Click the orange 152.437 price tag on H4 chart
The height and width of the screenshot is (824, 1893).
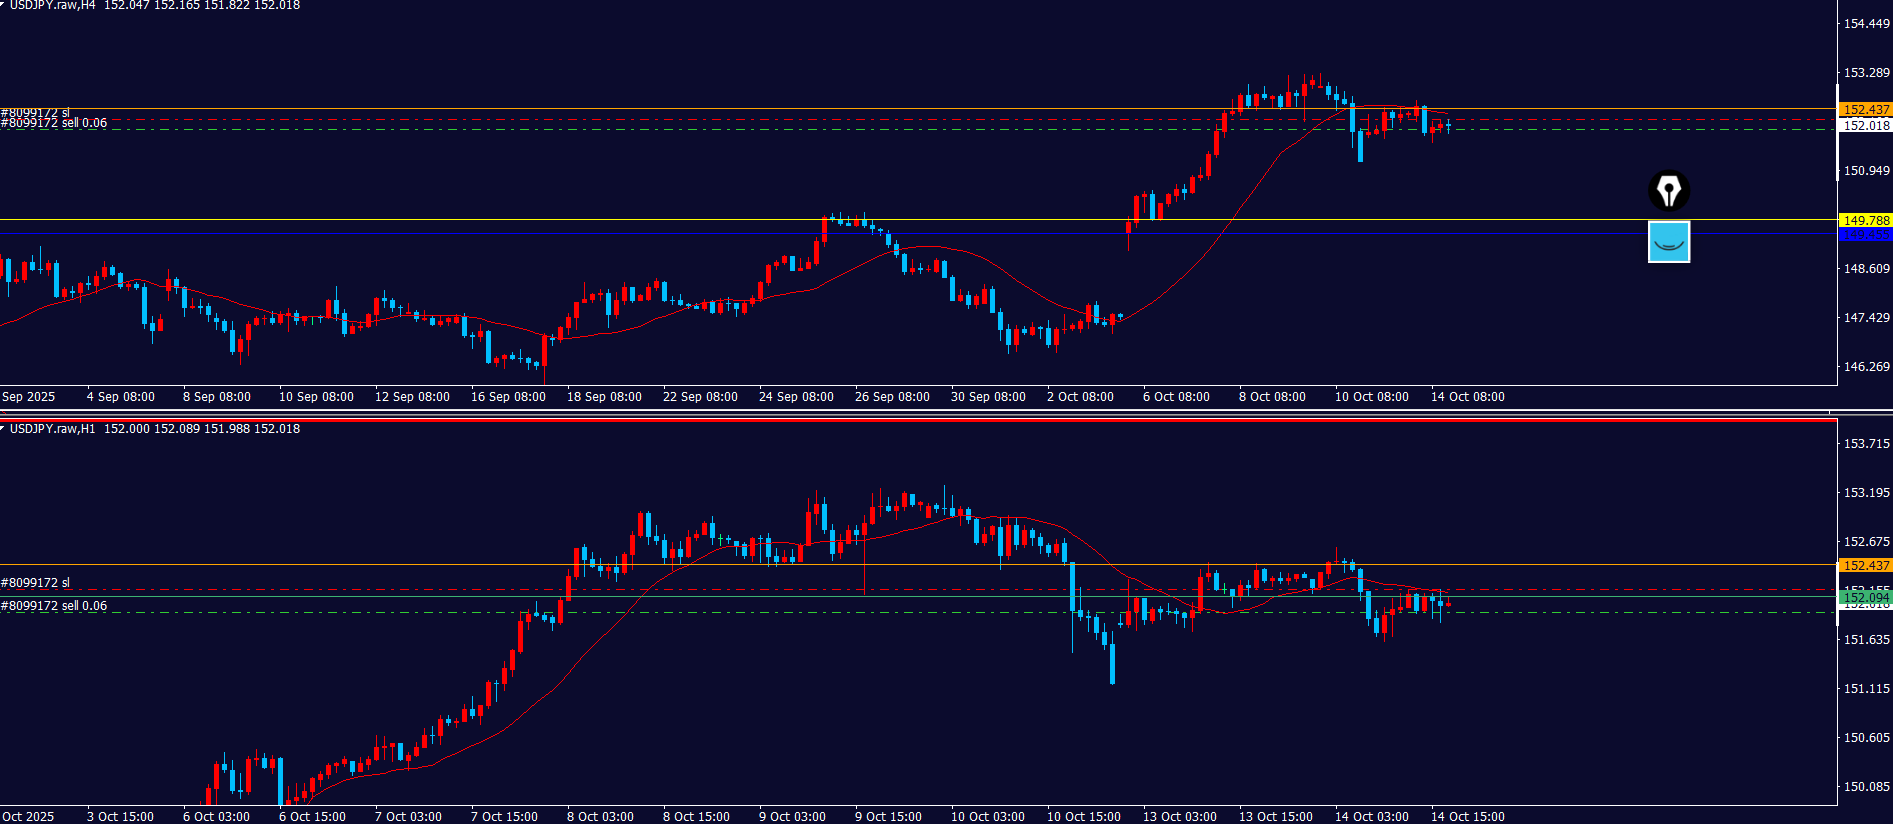click(x=1865, y=110)
